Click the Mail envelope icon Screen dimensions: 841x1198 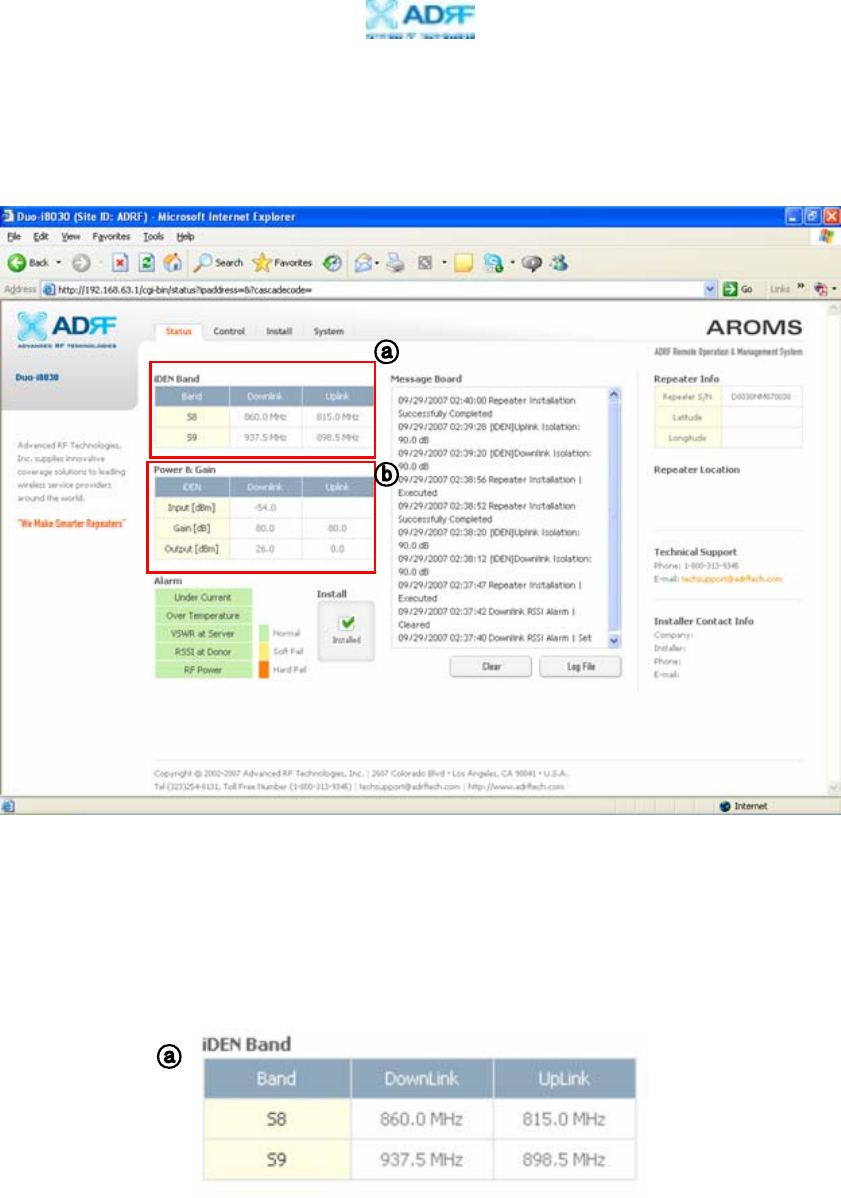click(363, 263)
